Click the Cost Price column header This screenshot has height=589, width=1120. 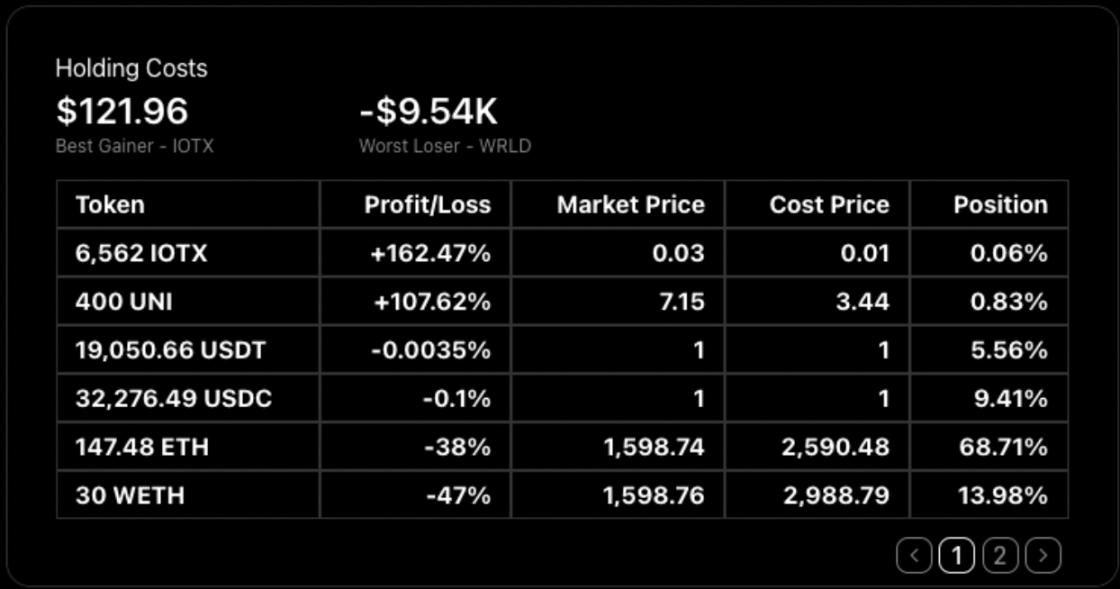pos(829,205)
